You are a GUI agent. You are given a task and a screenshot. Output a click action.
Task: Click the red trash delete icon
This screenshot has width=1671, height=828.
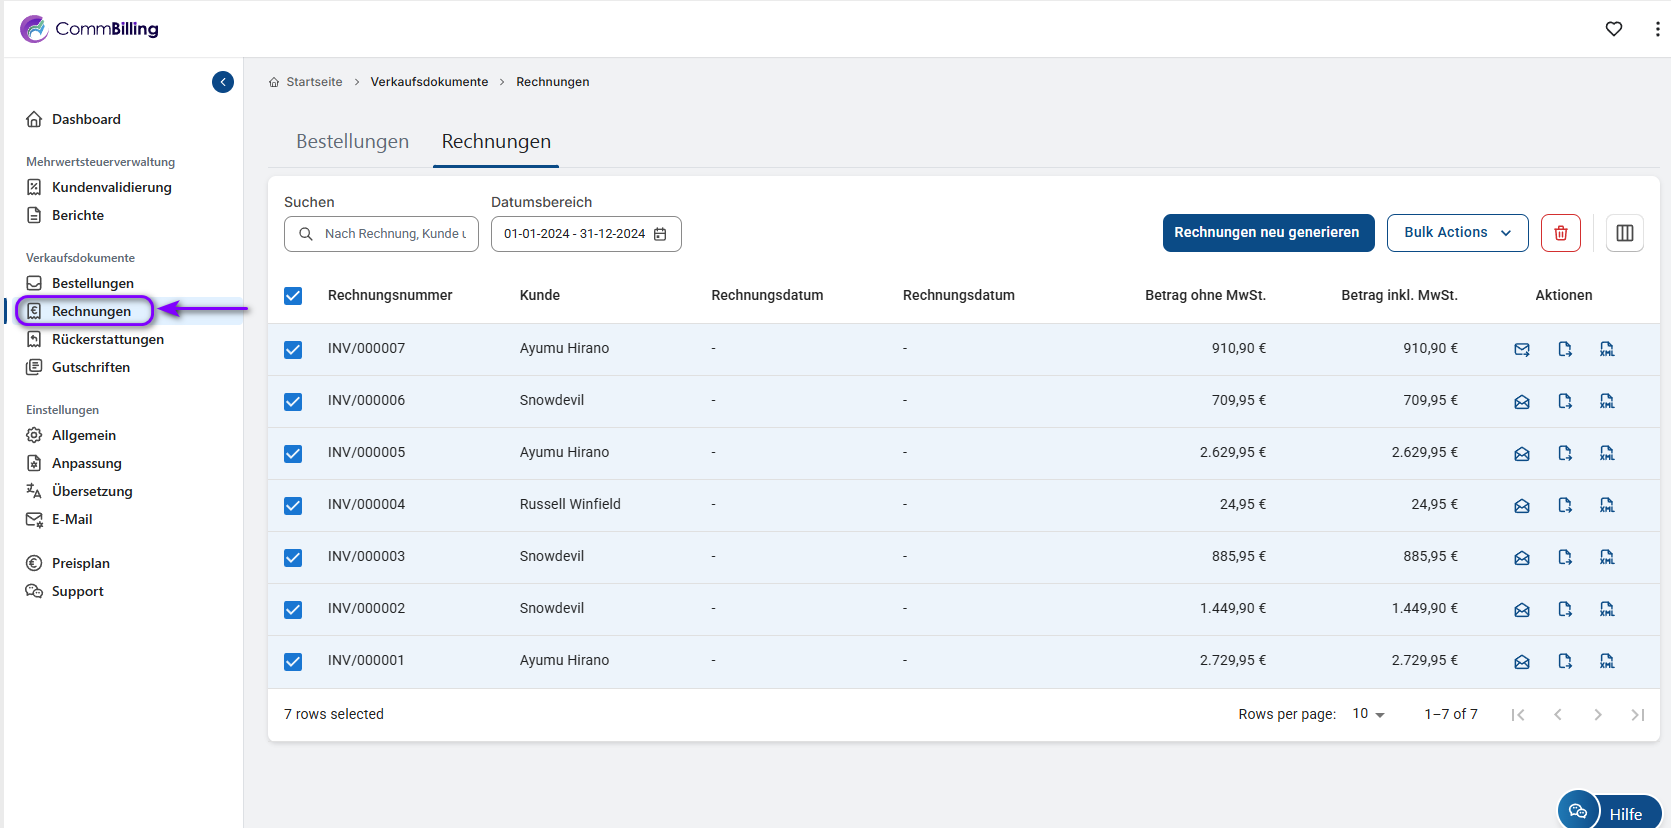pos(1560,233)
